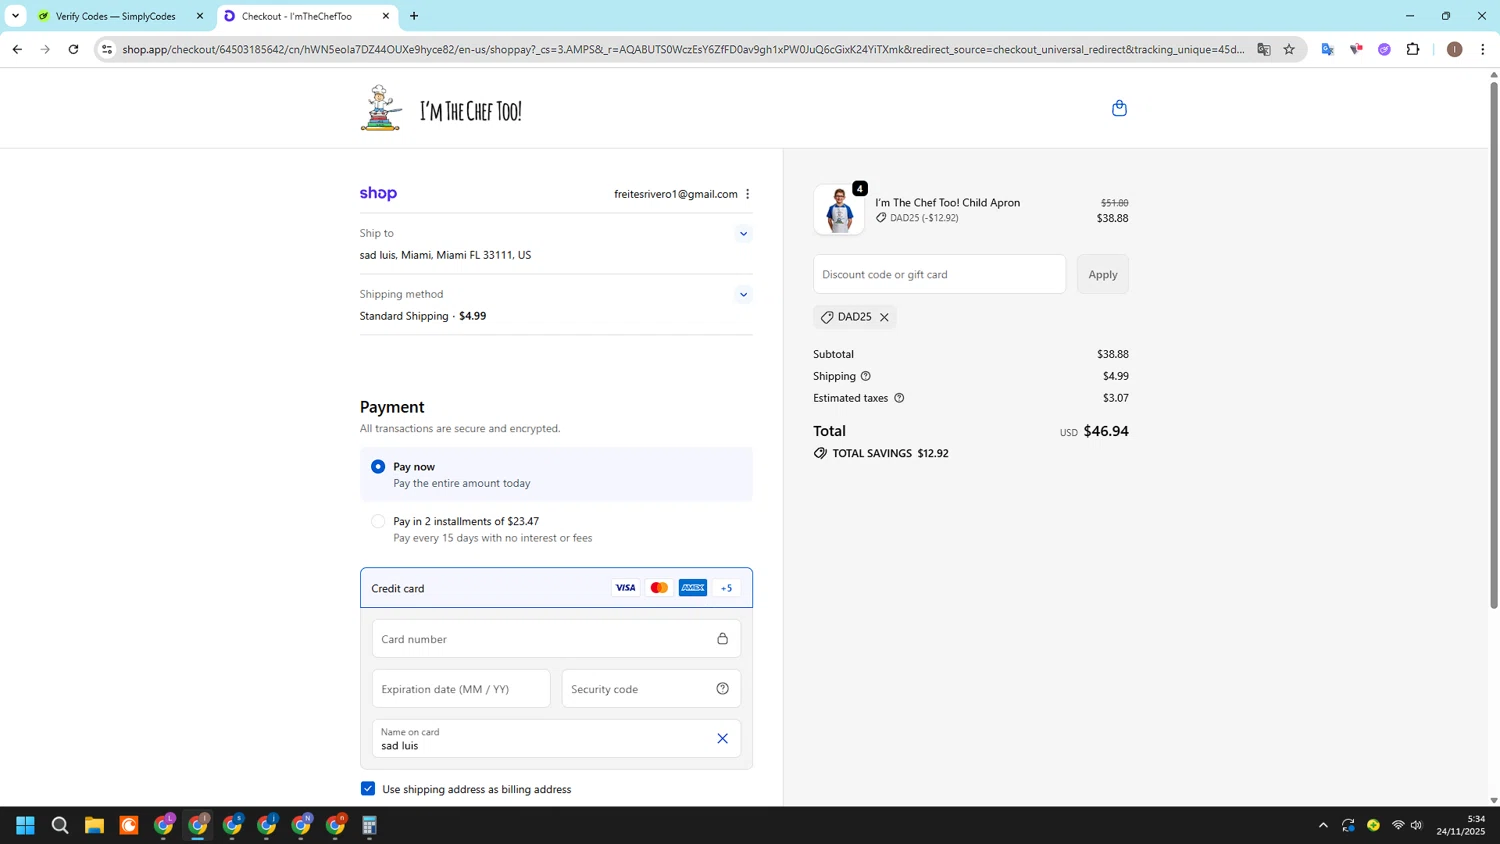This screenshot has height=844, width=1500.
Task: Open the Chrome profile avatar
Action: (x=1454, y=49)
